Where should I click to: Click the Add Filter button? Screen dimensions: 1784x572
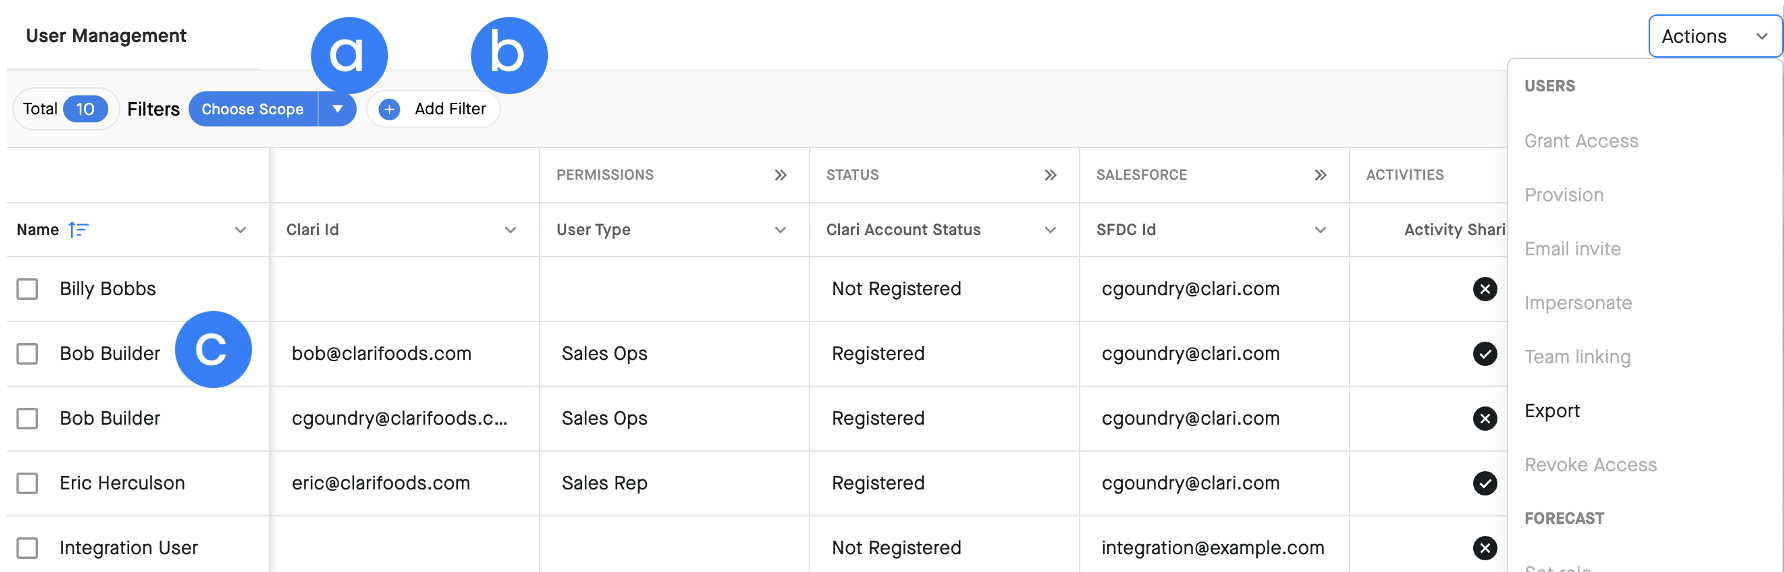click(x=433, y=109)
